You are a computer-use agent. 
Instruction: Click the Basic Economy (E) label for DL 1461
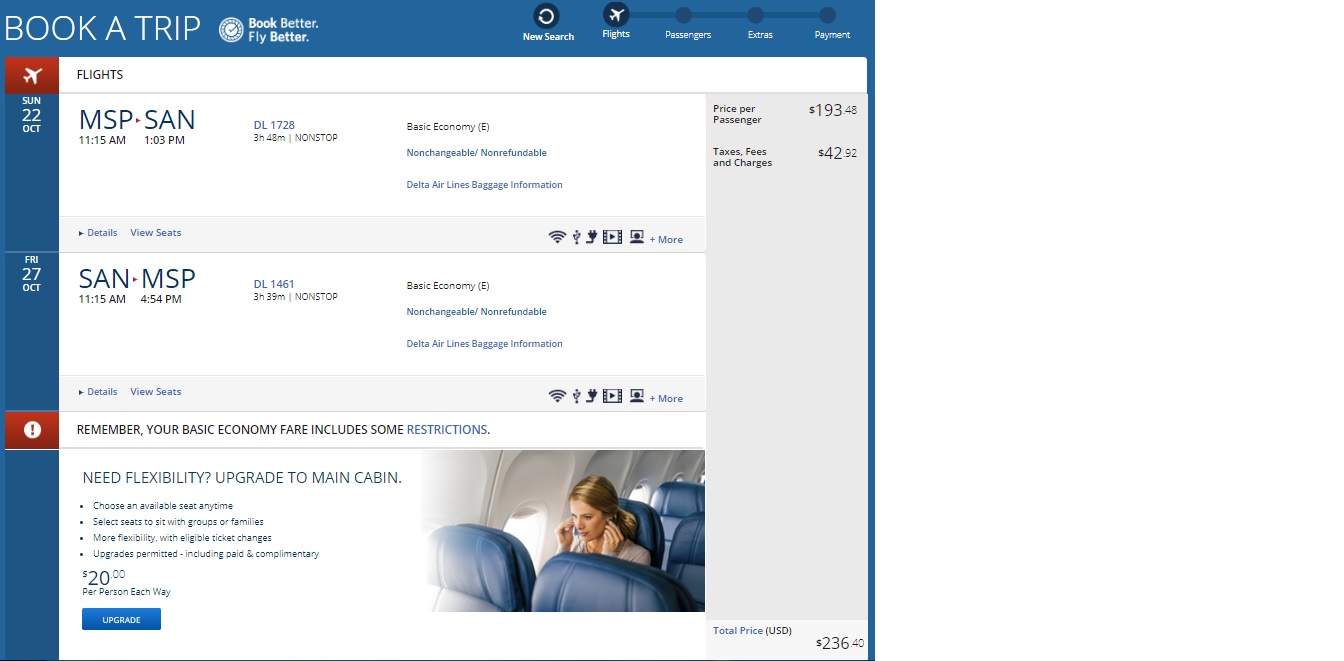448,286
